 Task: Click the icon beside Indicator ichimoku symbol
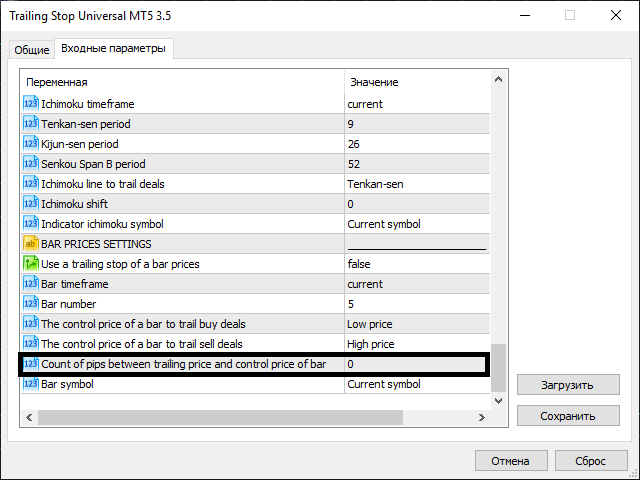[31, 224]
